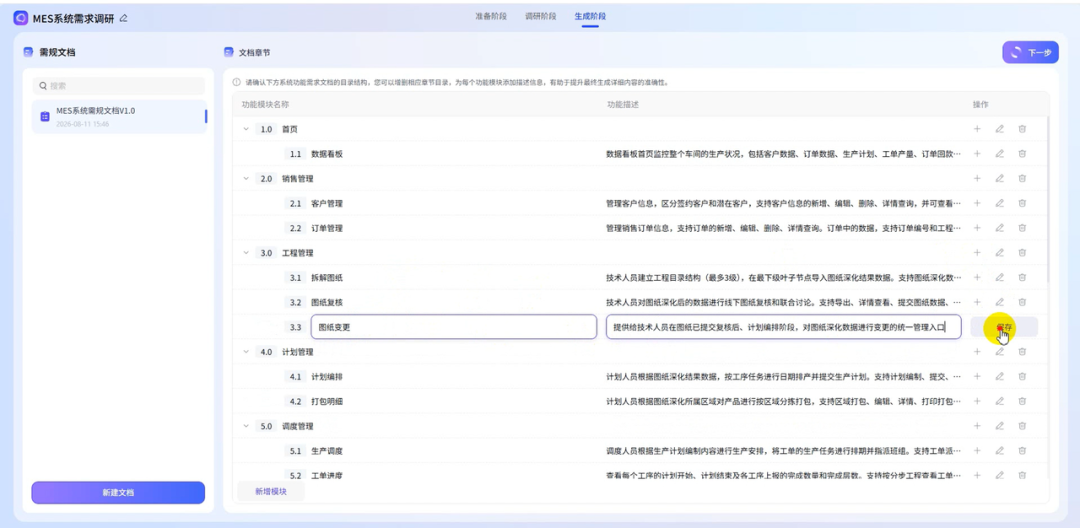Add a submodule under 1.0 首页
This screenshot has width=1080, height=528.
tap(977, 129)
